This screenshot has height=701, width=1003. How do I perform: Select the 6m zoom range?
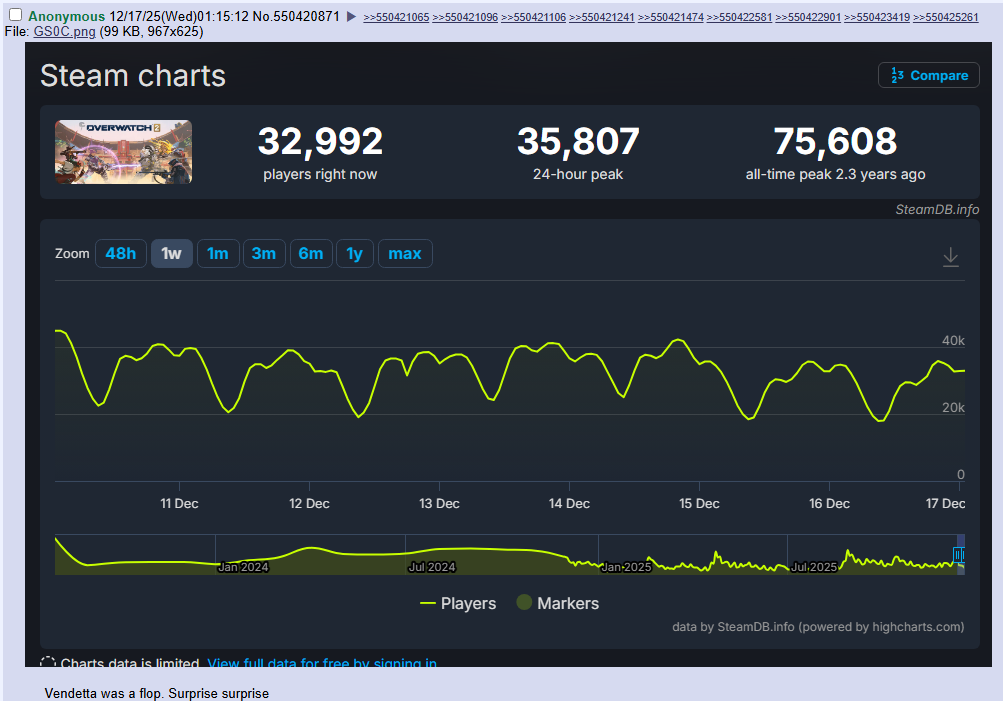click(311, 254)
